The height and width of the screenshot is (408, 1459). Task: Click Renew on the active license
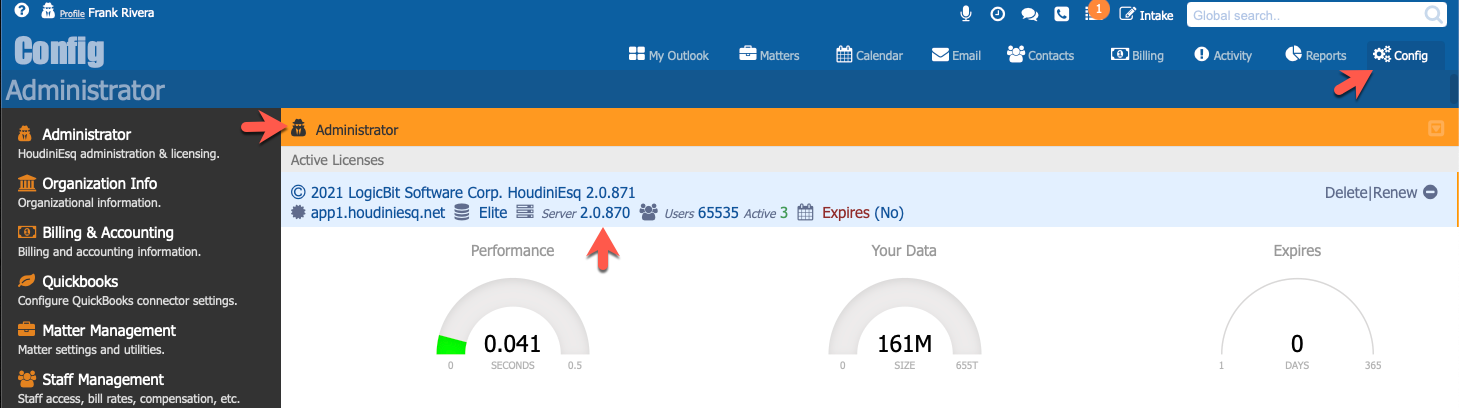click(x=1395, y=192)
